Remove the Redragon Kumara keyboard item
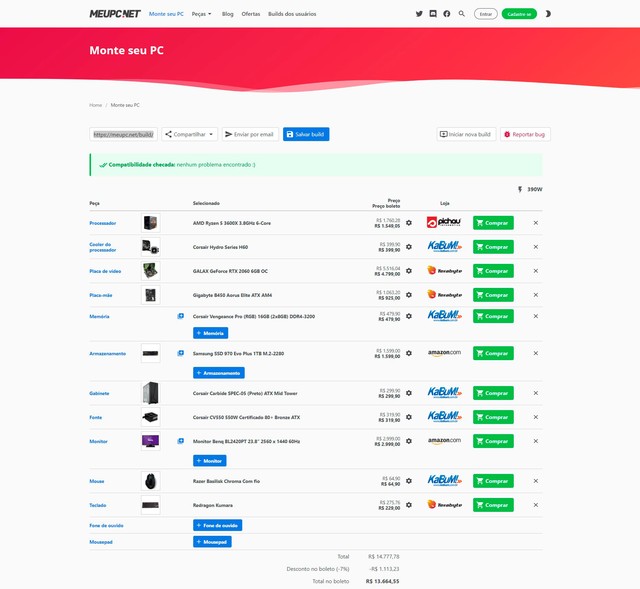Viewport: 640px width, 589px height. click(x=536, y=505)
